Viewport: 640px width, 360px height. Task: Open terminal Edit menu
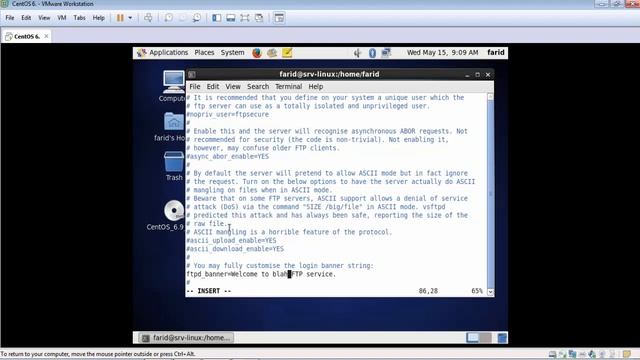pos(213,87)
